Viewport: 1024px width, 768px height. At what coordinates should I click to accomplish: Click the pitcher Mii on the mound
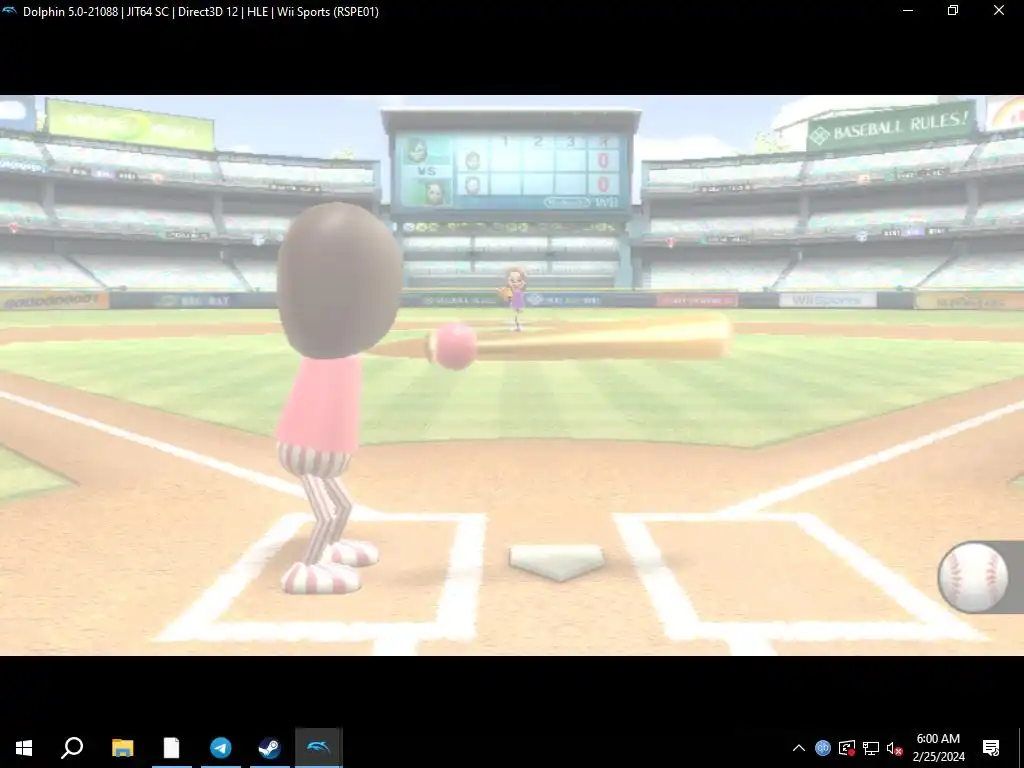click(515, 298)
